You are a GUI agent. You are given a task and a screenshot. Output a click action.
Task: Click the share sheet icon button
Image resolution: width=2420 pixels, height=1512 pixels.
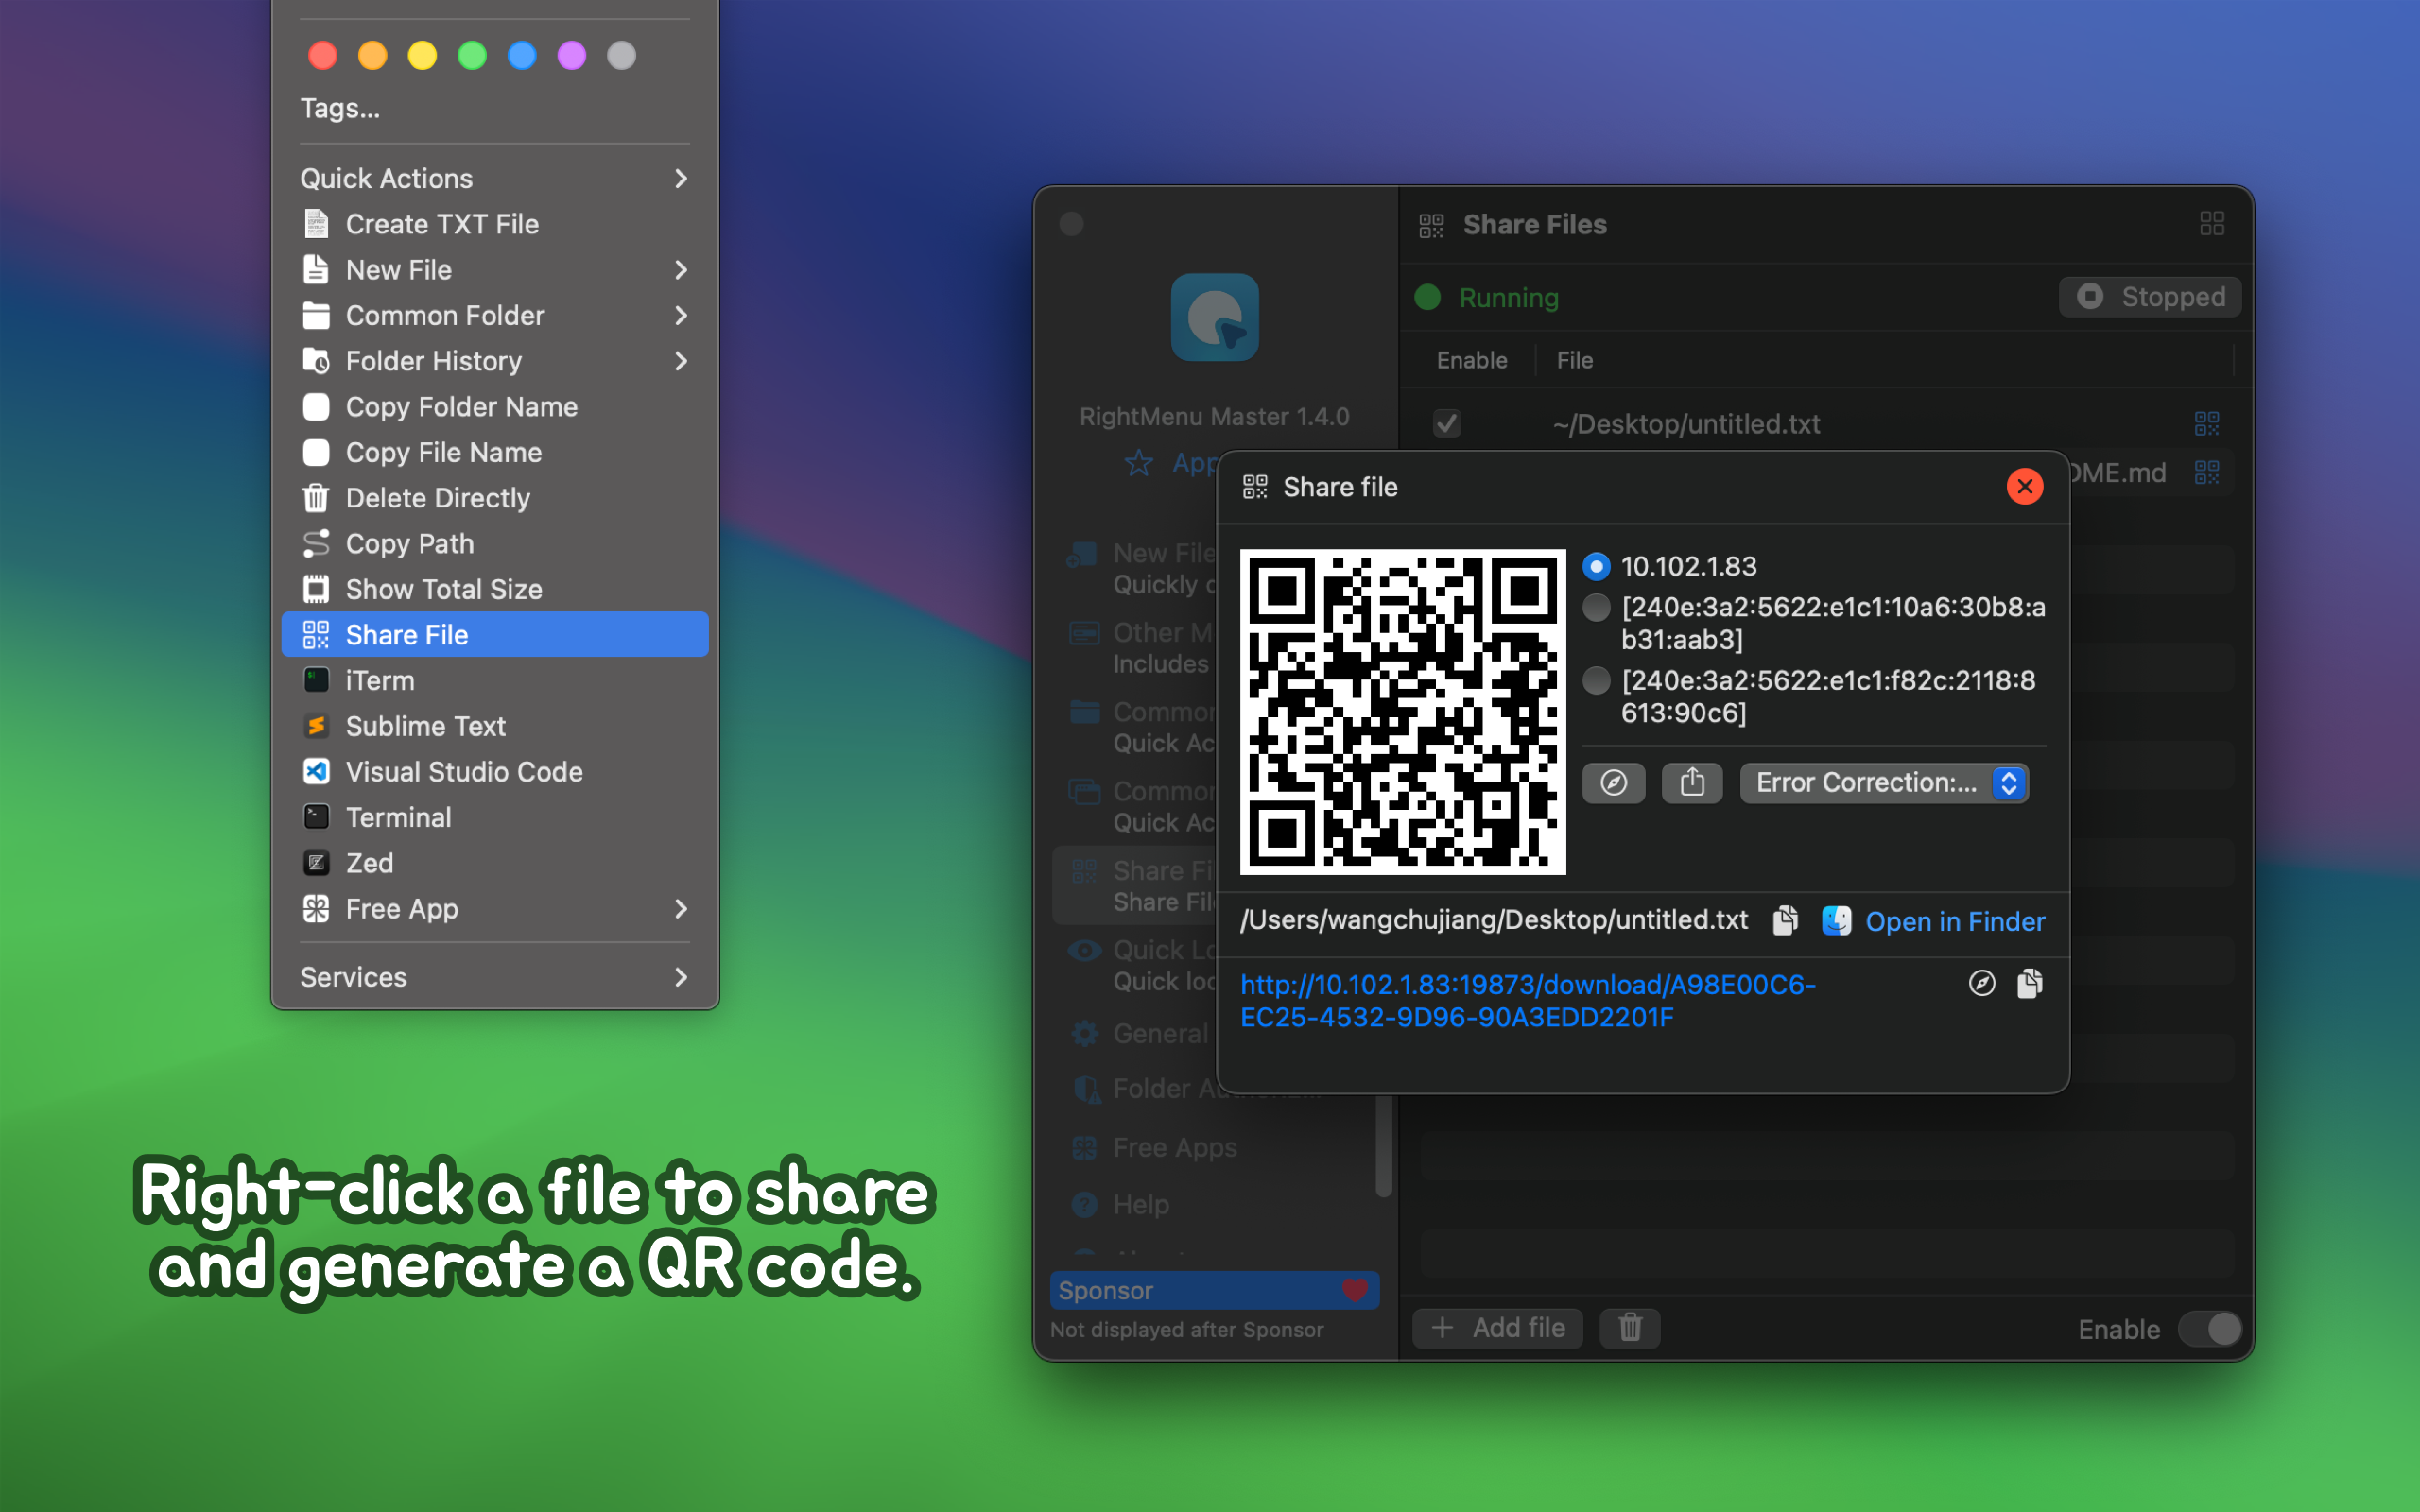[1692, 782]
